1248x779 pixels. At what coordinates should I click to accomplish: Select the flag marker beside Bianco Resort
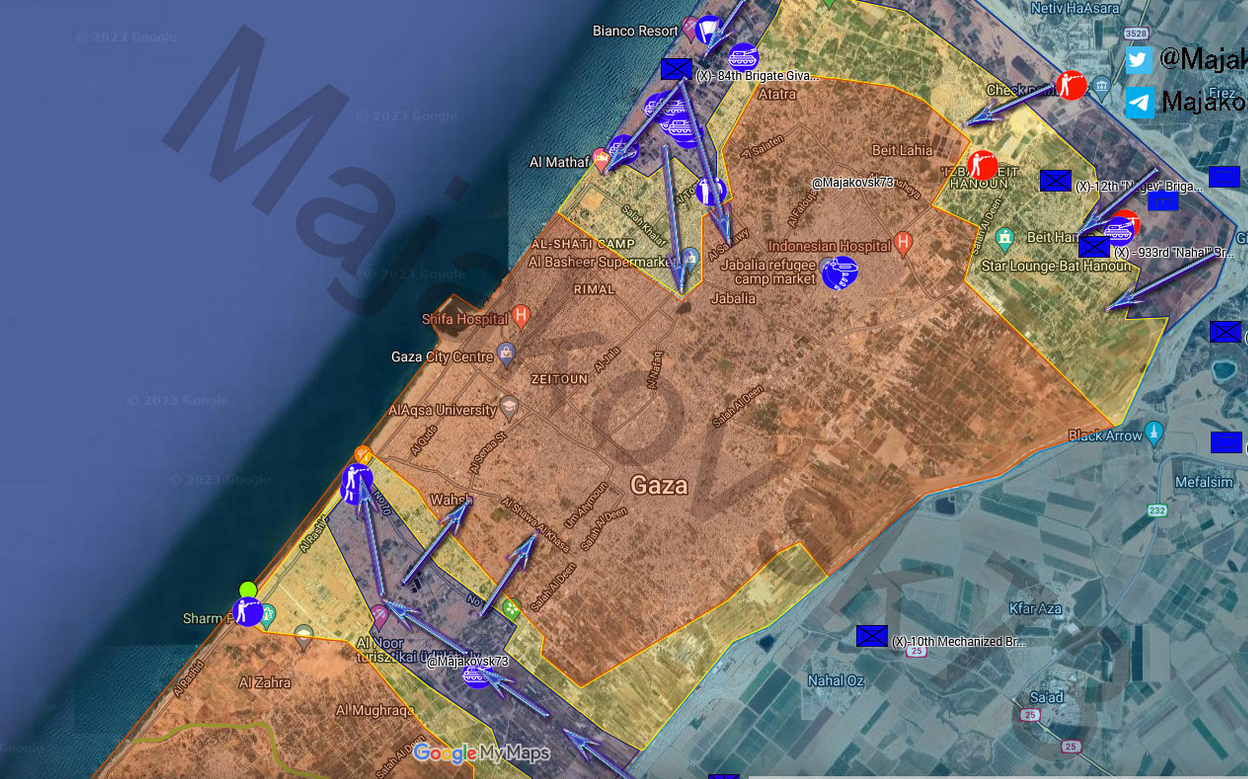point(709,31)
